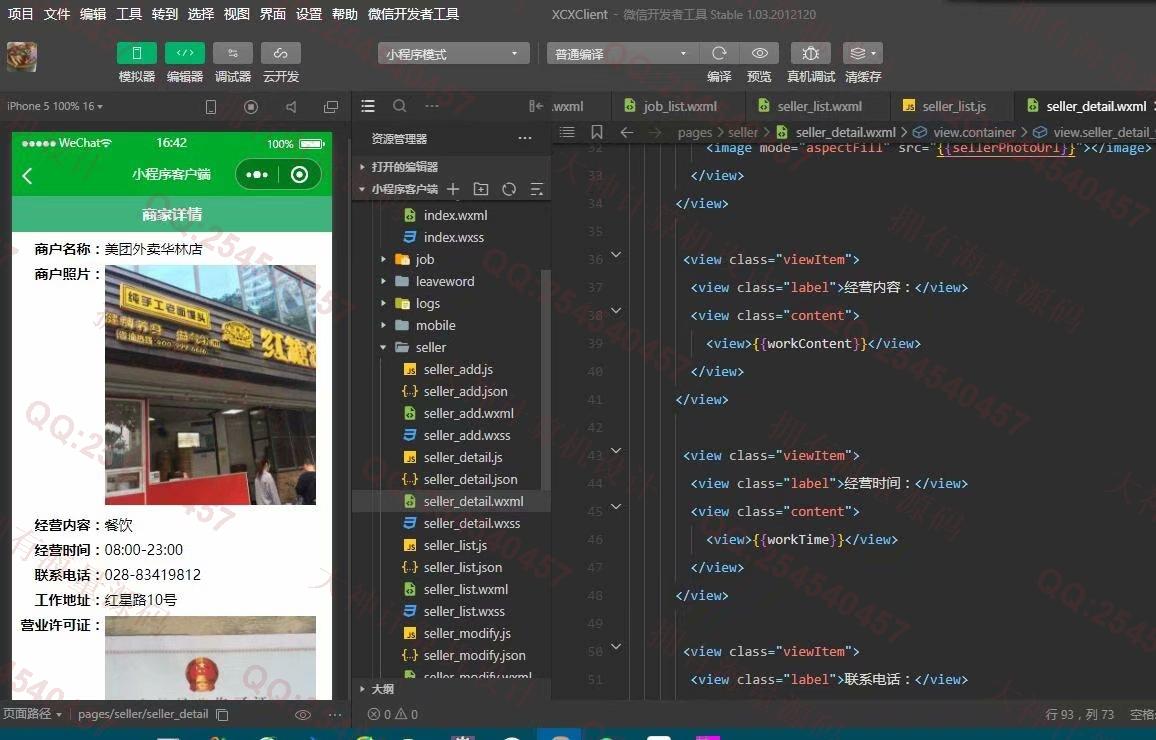Click the collapse all folders icon

pos(537,189)
